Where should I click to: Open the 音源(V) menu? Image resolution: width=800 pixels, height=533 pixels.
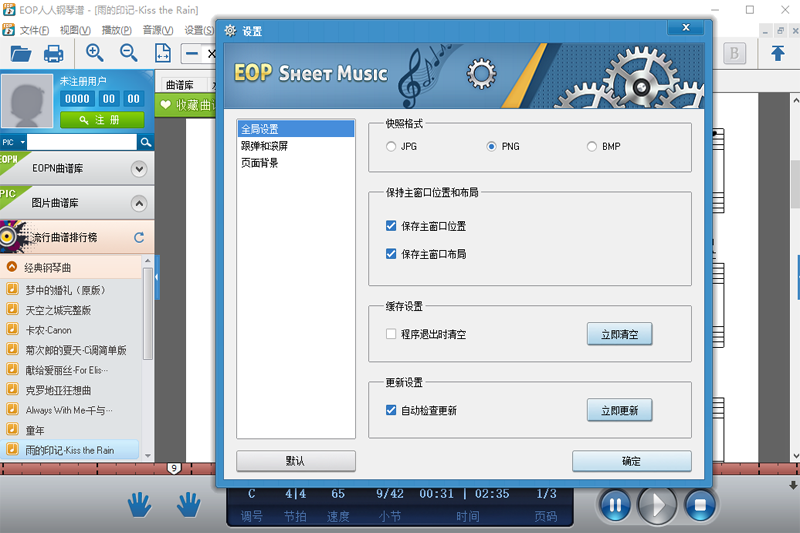point(158,31)
